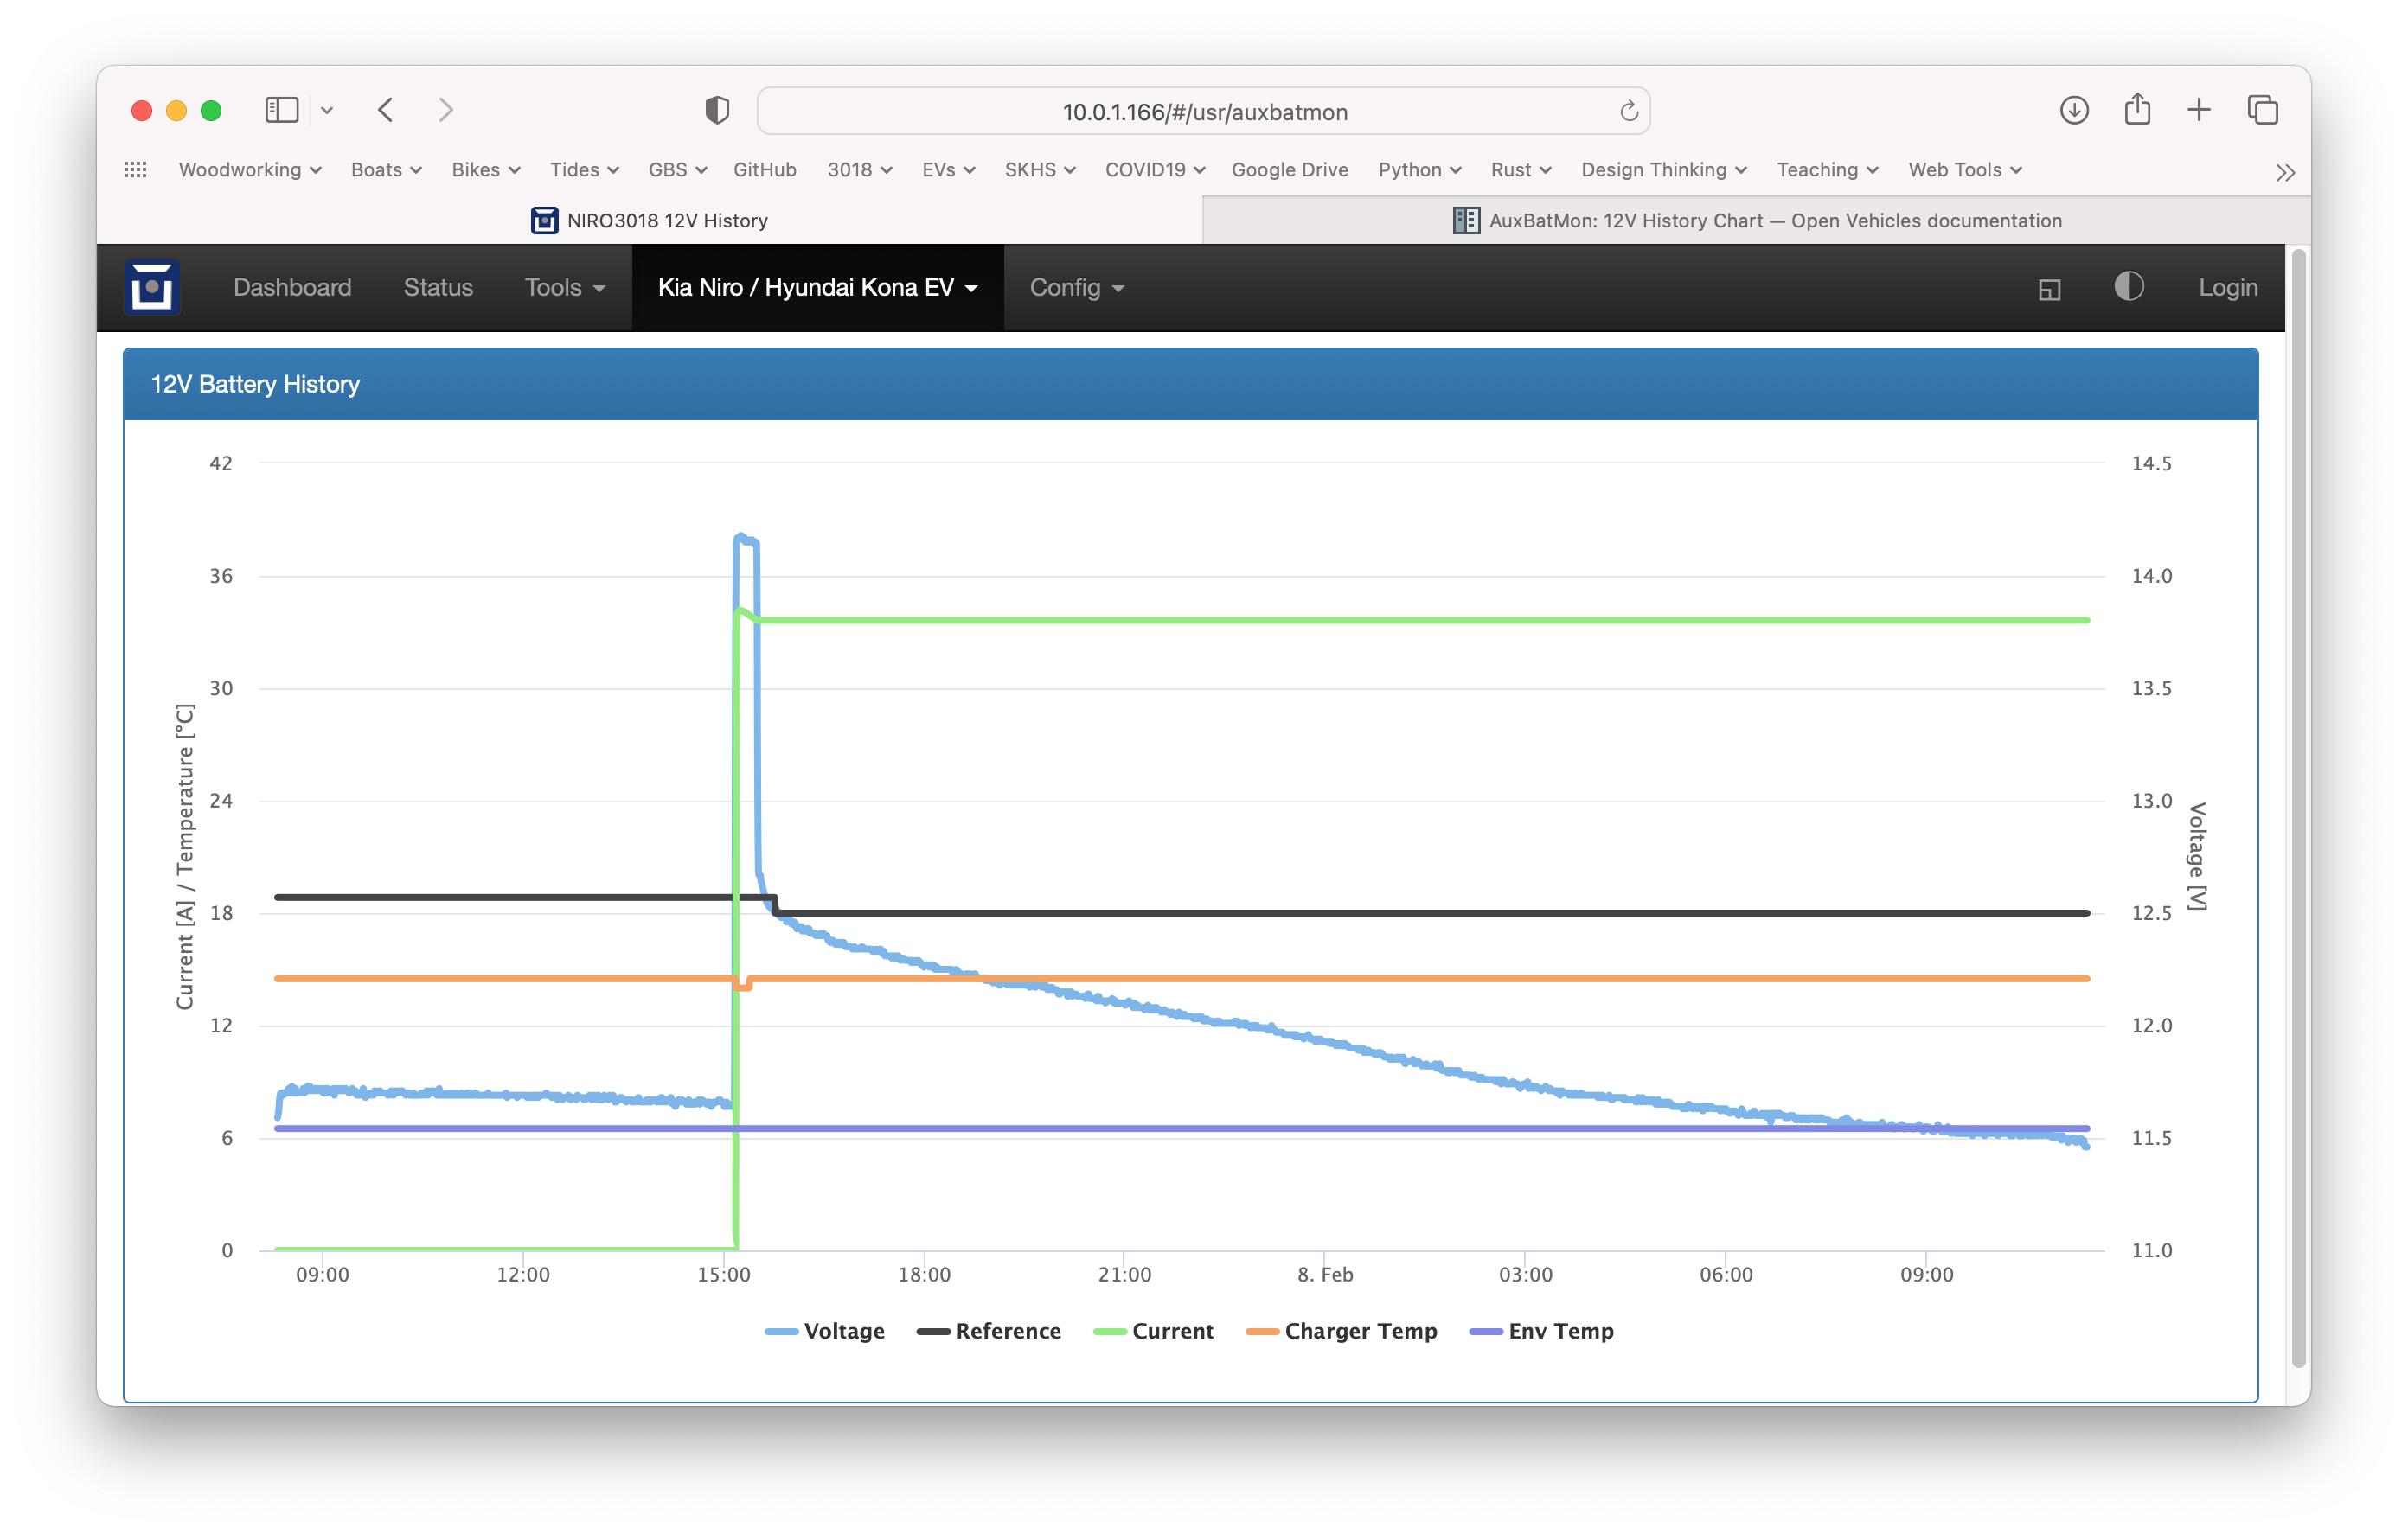Open the Config dropdown menu

[1076, 288]
